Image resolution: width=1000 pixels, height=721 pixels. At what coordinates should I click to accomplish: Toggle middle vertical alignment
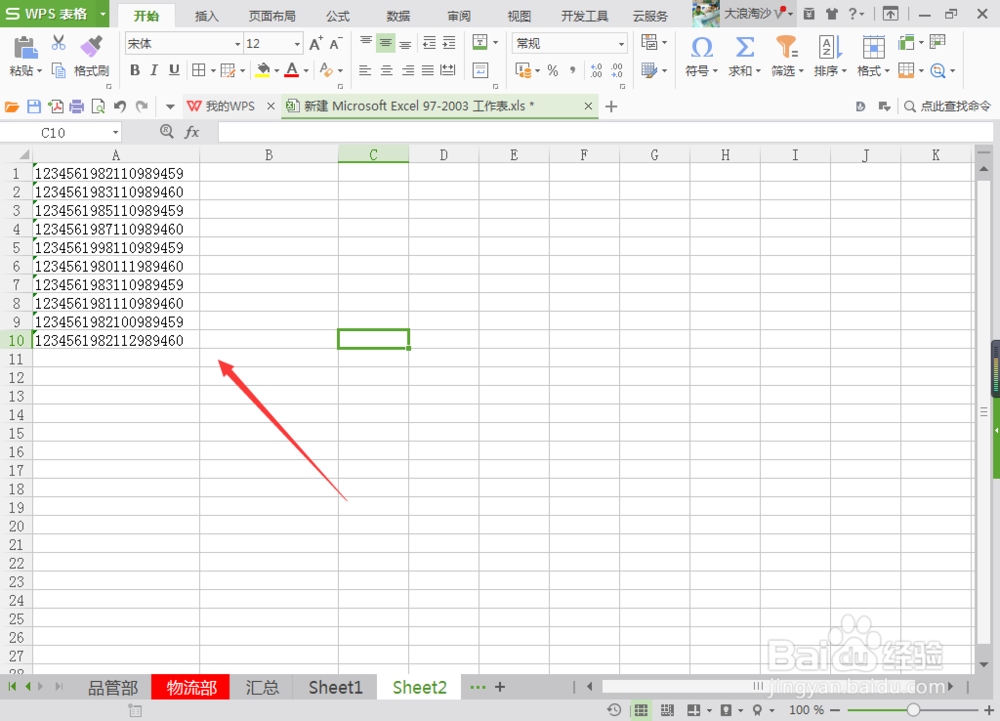(x=385, y=43)
